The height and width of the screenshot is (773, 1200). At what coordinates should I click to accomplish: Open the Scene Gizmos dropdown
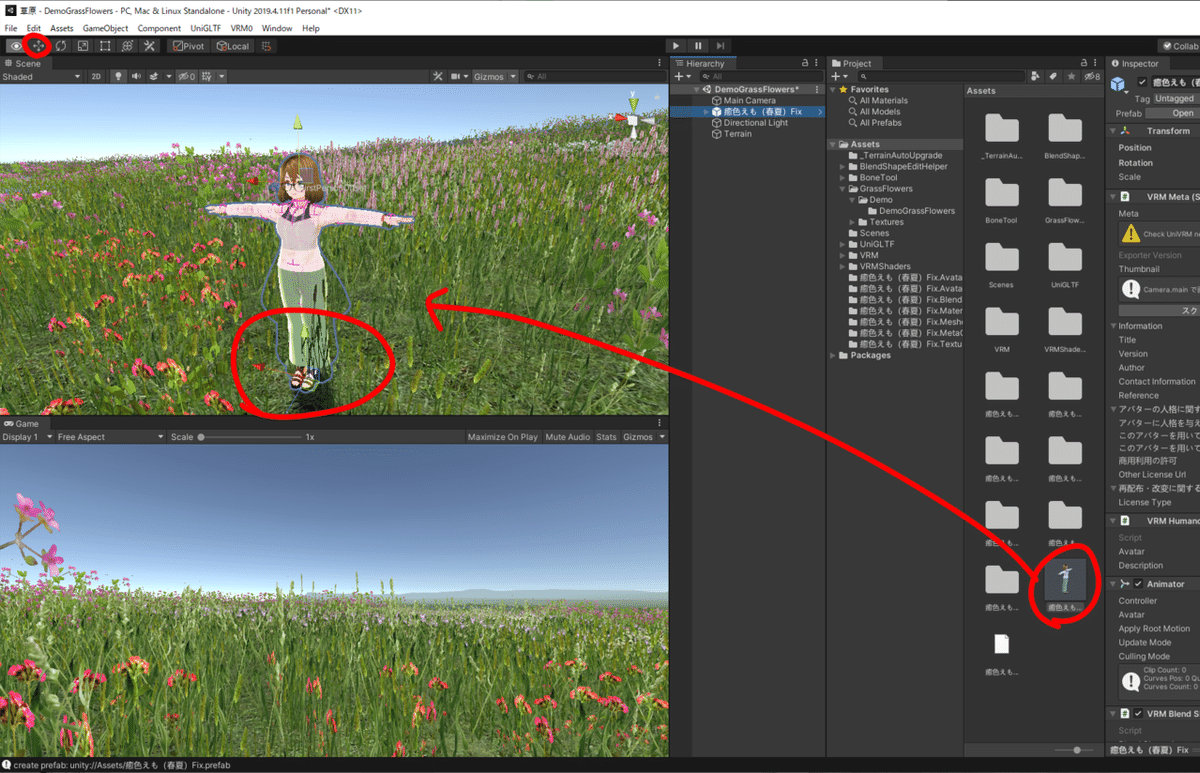tap(495, 76)
